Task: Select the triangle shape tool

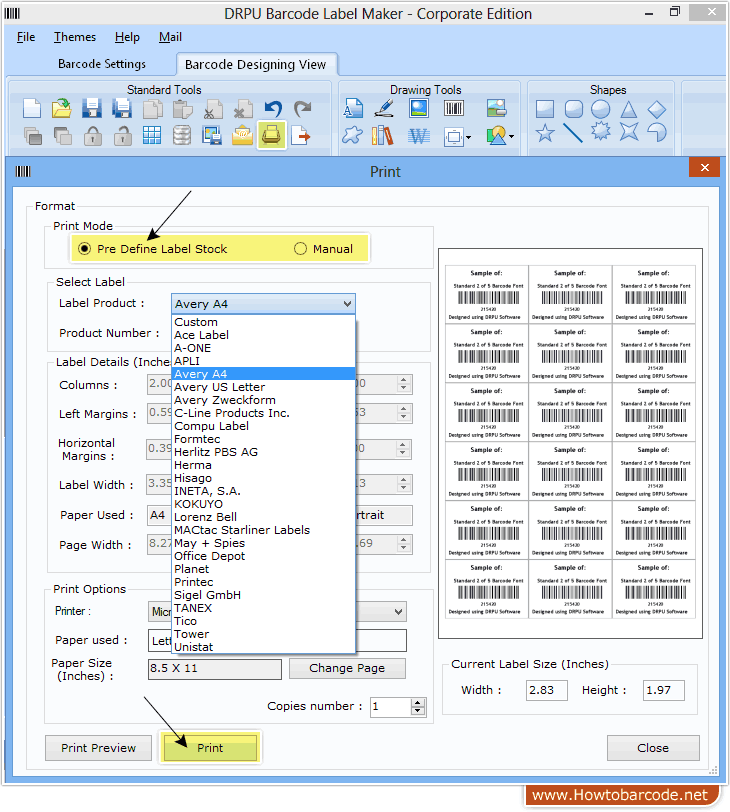Action: 628,109
